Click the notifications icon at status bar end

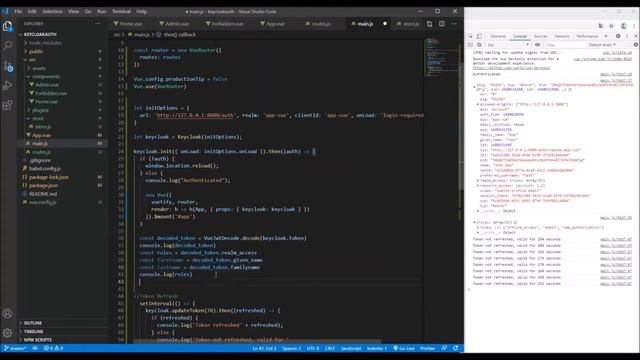[456, 348]
